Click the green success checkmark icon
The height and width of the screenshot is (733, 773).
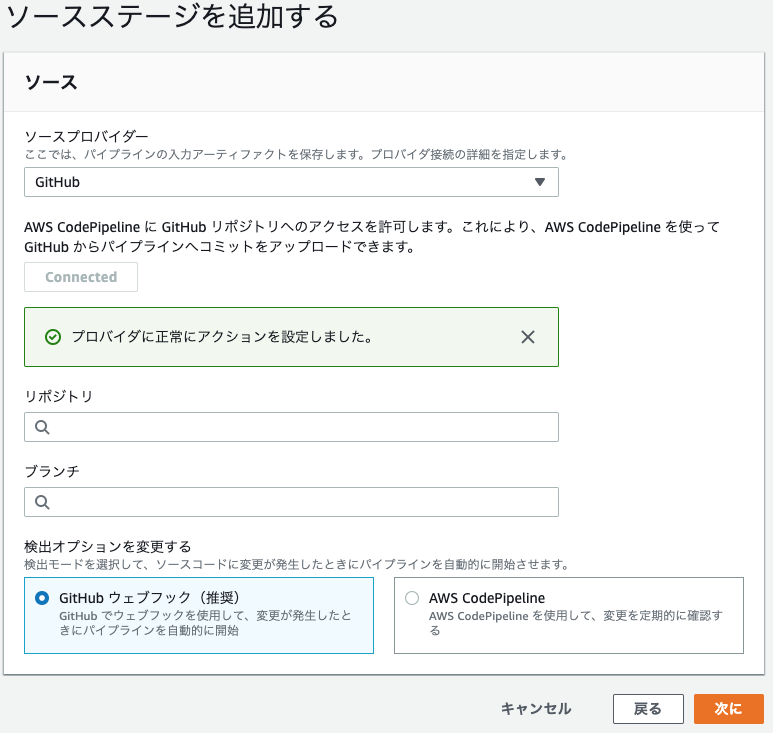click(53, 337)
